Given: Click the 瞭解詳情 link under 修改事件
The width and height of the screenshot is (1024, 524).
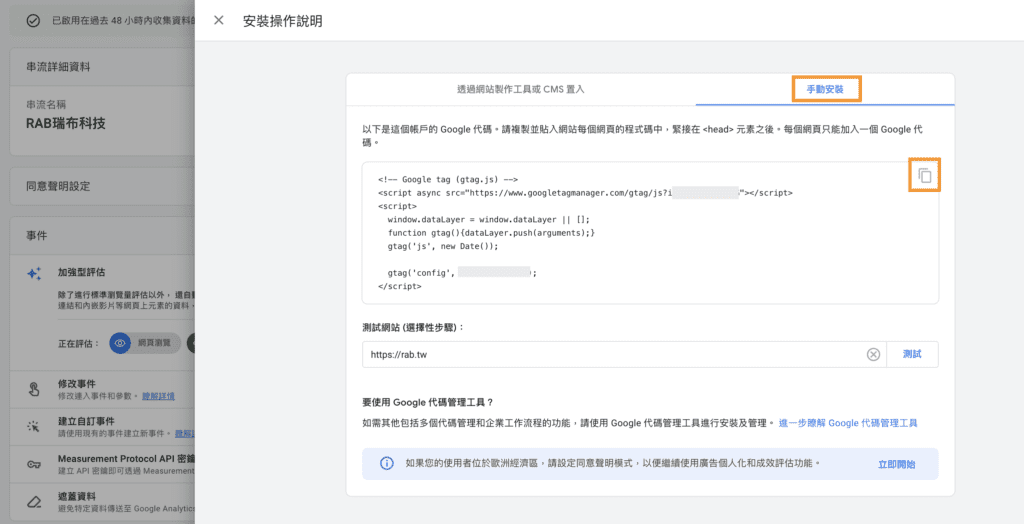Looking at the screenshot, I should [x=158, y=397].
